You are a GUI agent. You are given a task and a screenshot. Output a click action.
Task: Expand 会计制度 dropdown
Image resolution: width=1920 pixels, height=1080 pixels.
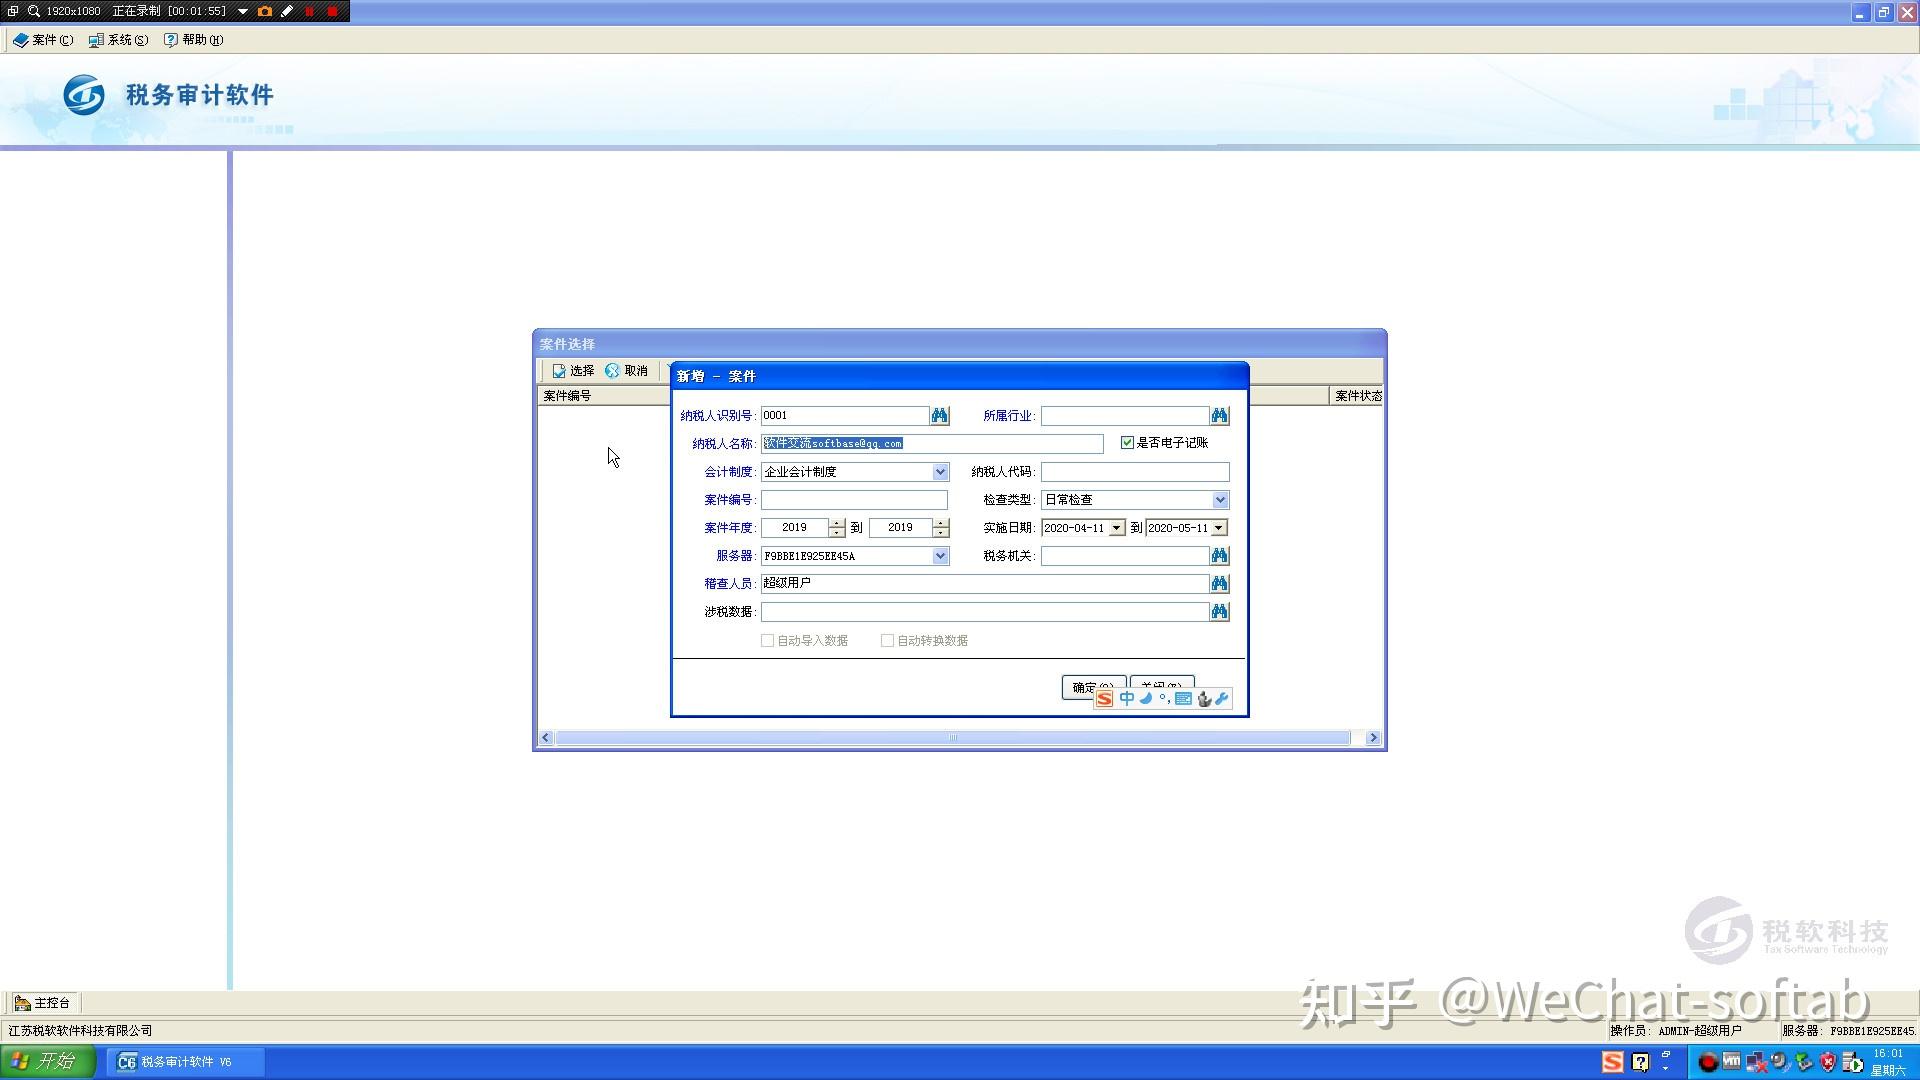tap(940, 472)
